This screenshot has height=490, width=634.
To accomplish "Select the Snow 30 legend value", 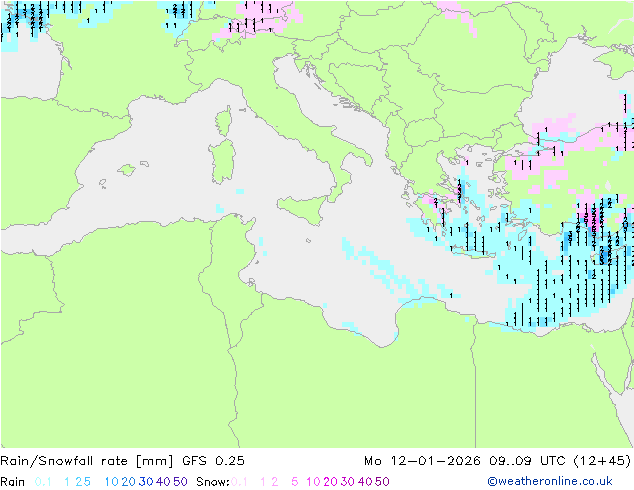I will [x=348, y=482].
